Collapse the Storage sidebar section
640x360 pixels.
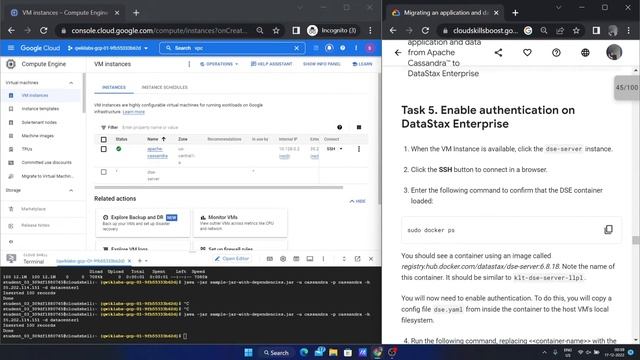tap(71, 191)
